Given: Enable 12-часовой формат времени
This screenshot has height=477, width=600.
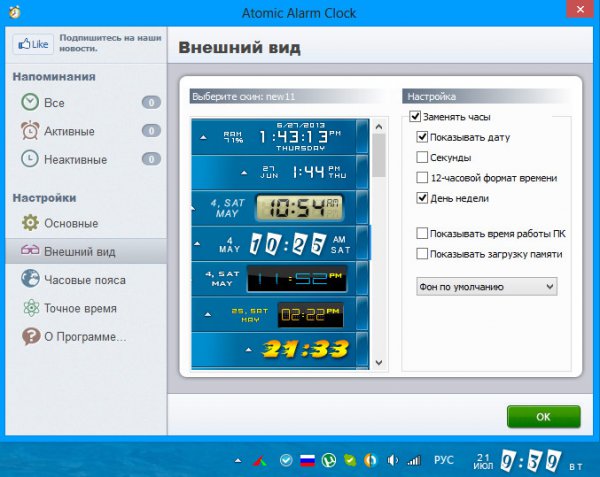Looking at the screenshot, I should tap(422, 177).
